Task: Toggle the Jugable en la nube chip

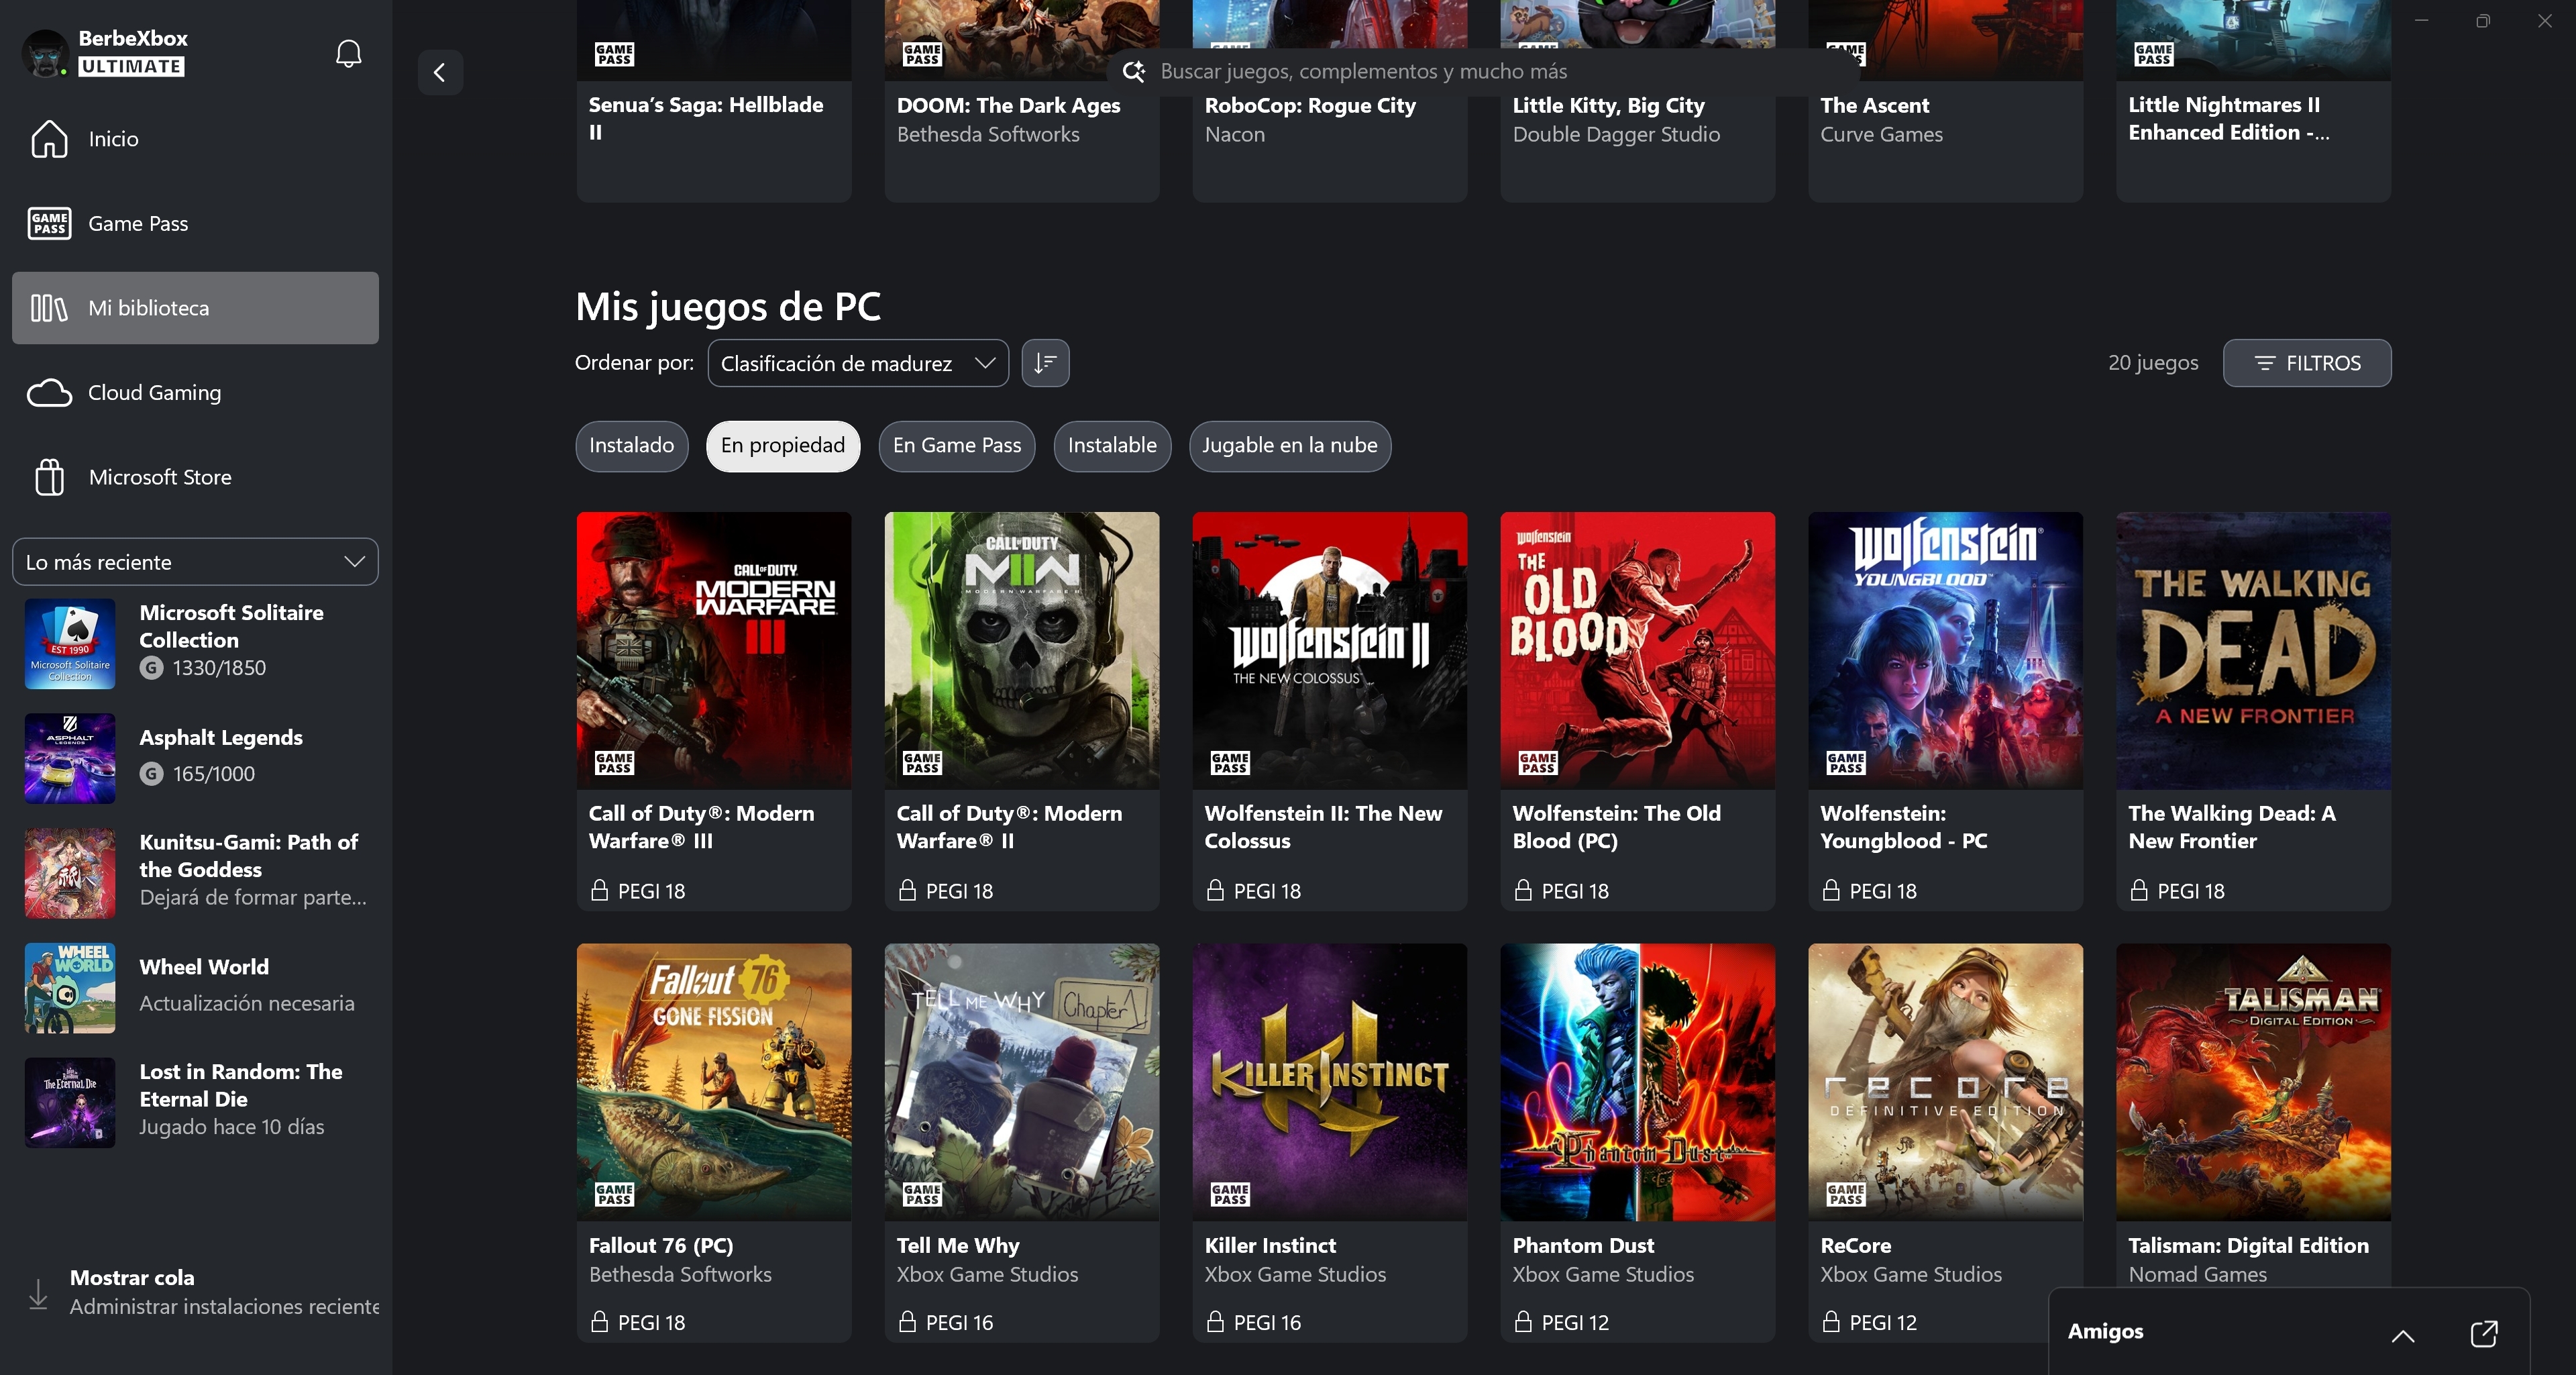Action: (x=1290, y=446)
